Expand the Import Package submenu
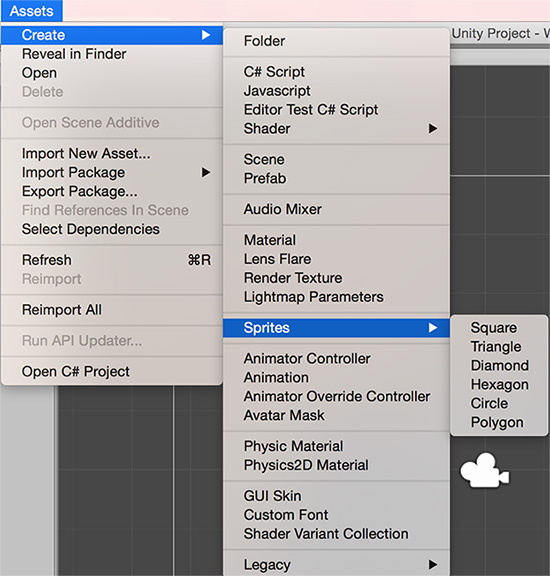 (112, 172)
